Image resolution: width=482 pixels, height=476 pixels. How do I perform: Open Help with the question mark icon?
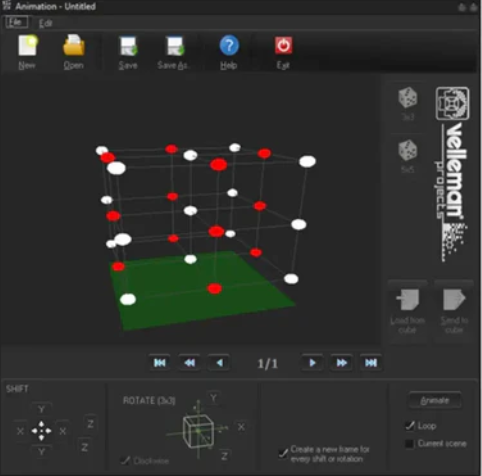[x=229, y=45]
